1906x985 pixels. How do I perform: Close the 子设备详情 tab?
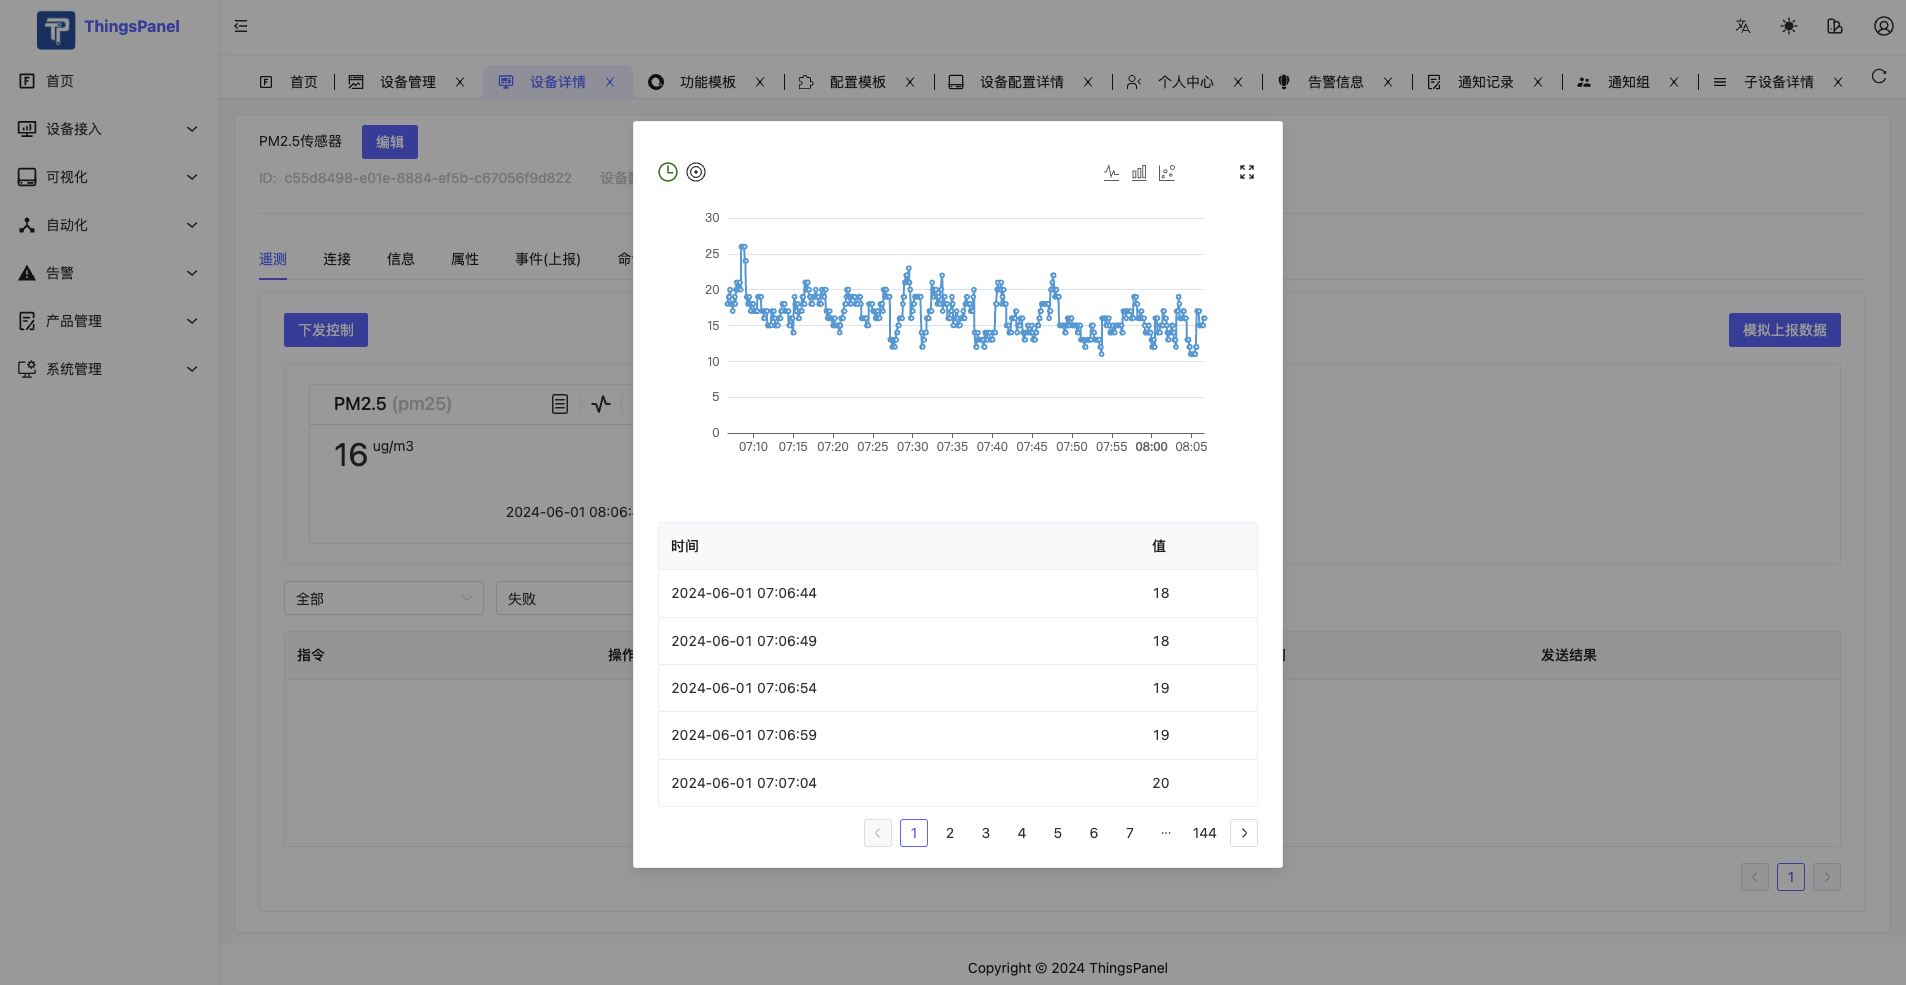(1838, 82)
